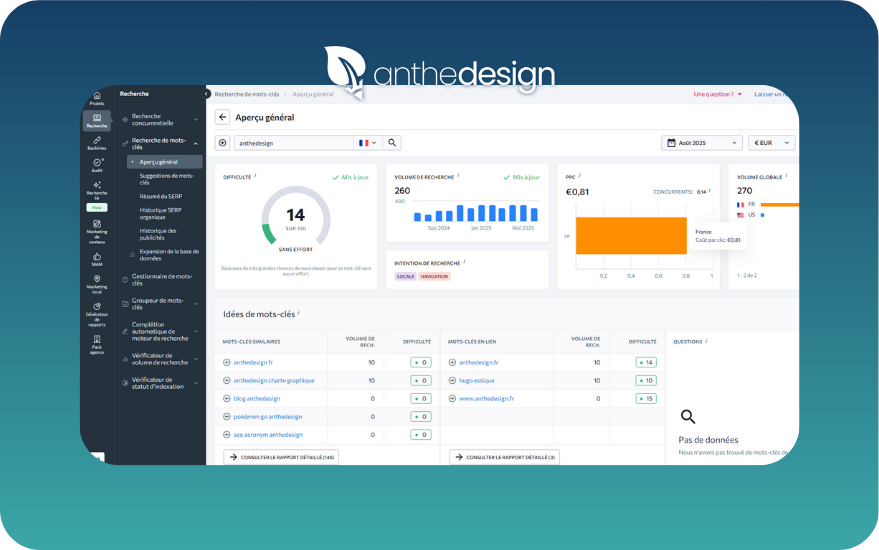Open the Projets section in sidebar

(x=97, y=99)
